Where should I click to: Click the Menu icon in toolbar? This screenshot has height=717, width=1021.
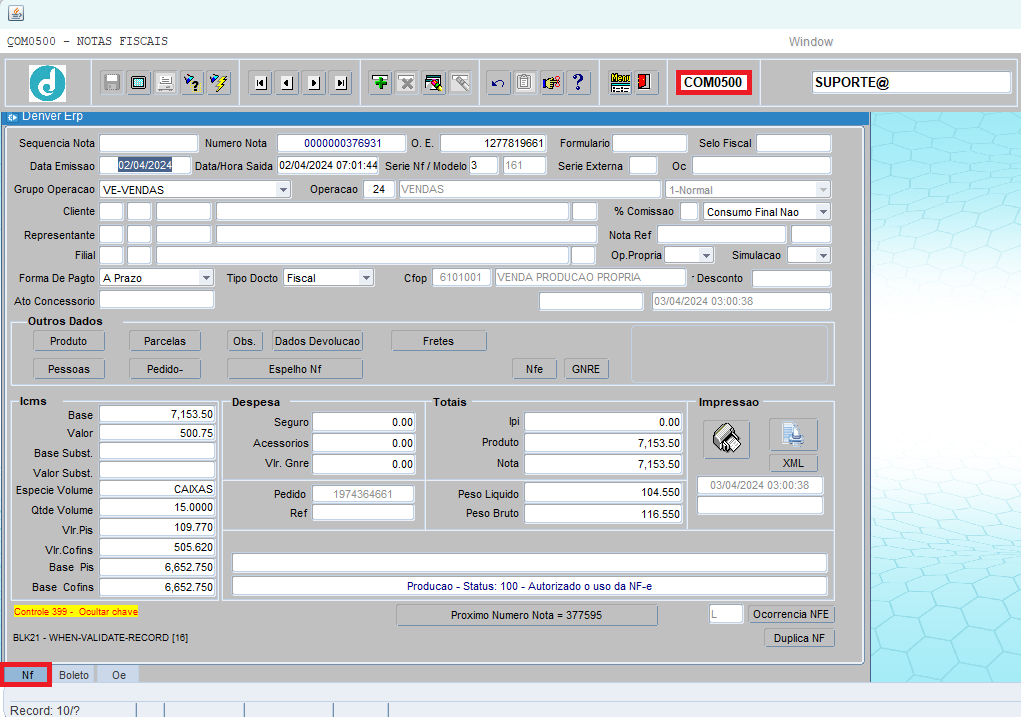pyautogui.click(x=620, y=83)
